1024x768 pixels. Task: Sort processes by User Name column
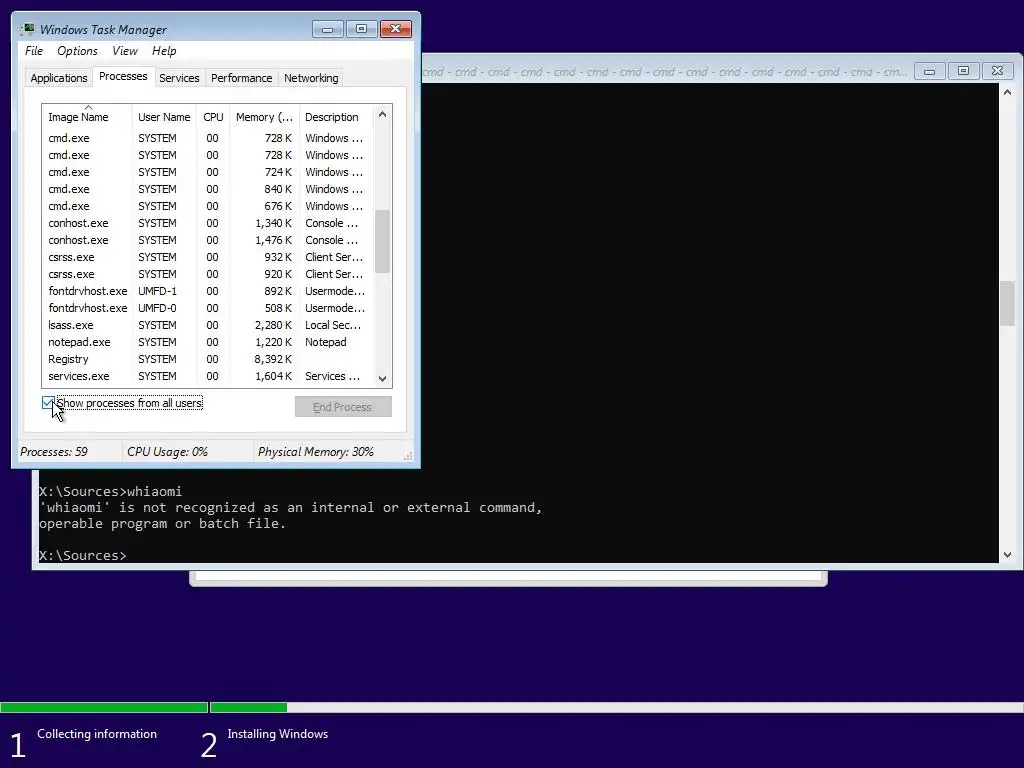pyautogui.click(x=164, y=117)
